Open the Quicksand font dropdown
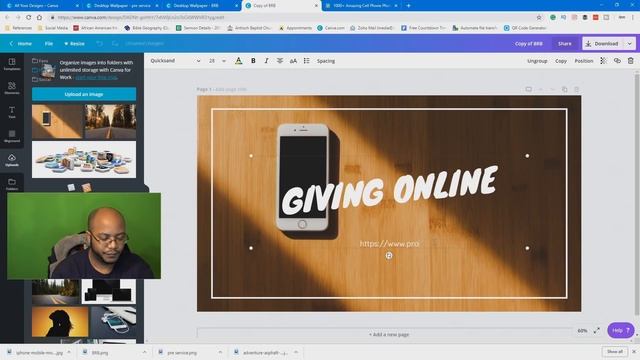The image size is (640, 360). point(175,61)
